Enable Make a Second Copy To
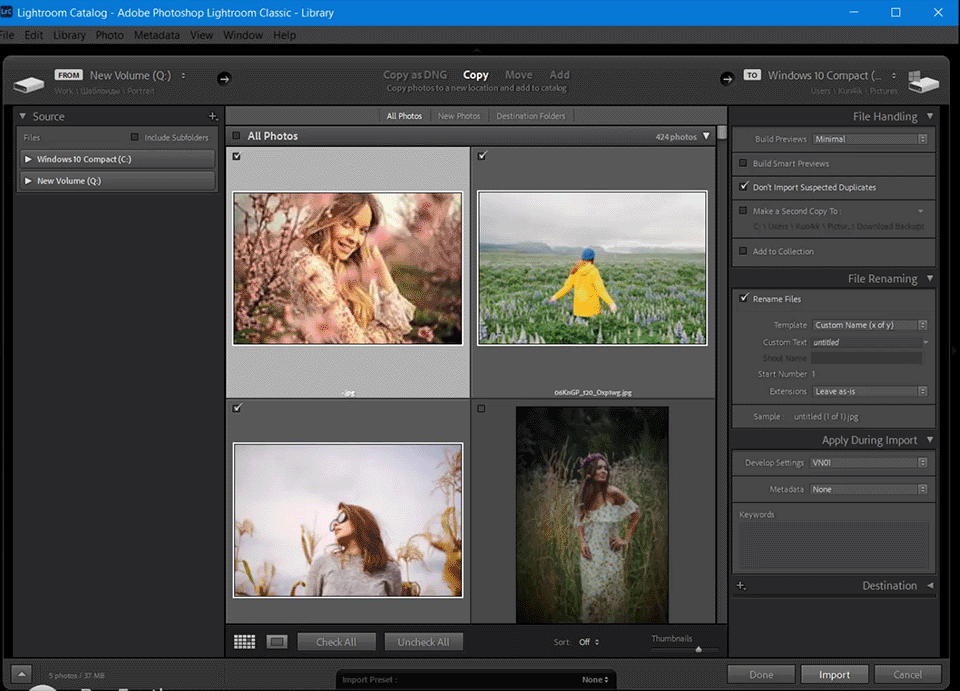The image size is (960, 691). [x=743, y=211]
